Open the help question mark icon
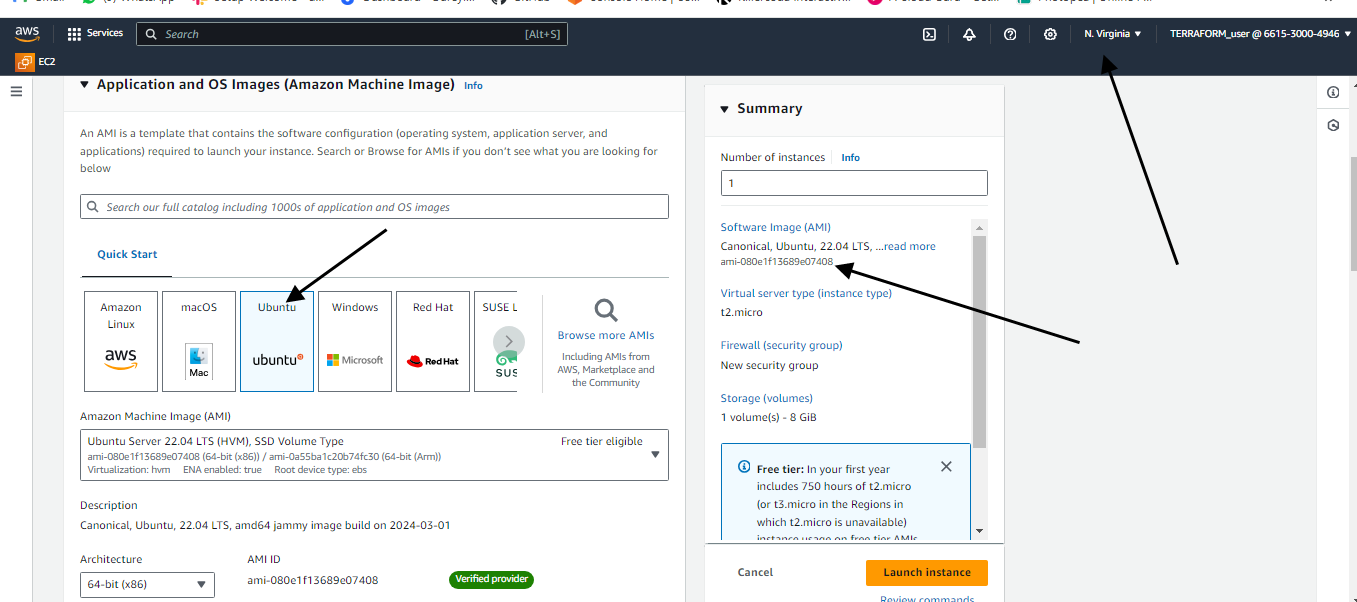 point(1010,34)
